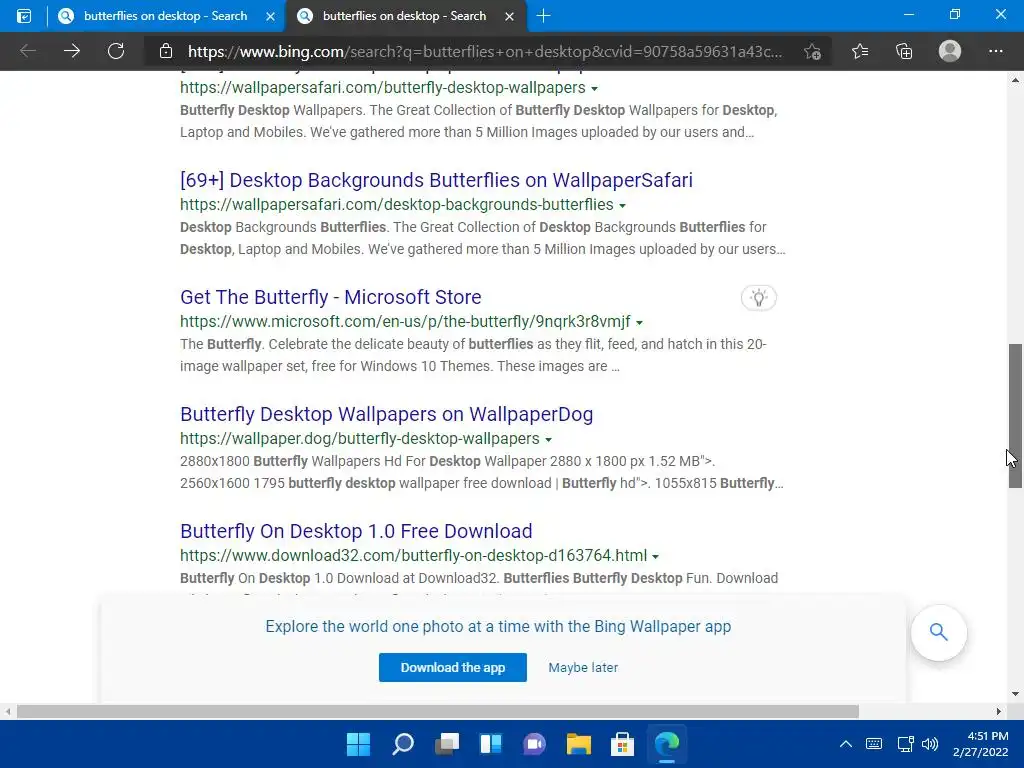Viewport: 1024px width, 768px height.
Task: Open volume control tray icon
Action: [930, 744]
